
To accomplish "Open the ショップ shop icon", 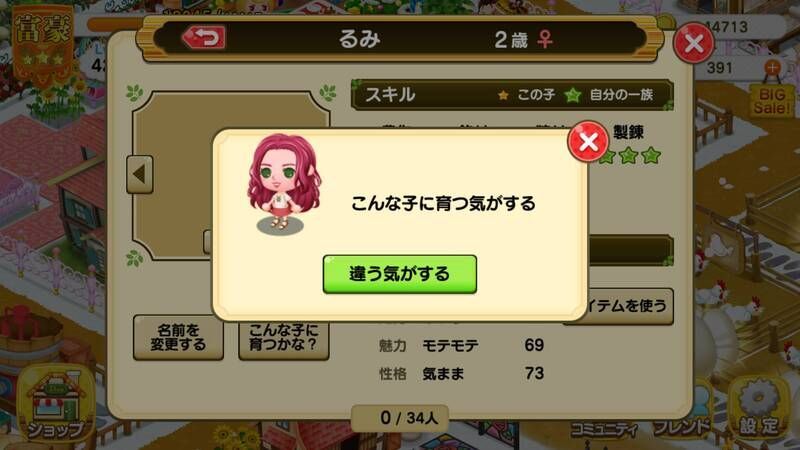I will 56,404.
